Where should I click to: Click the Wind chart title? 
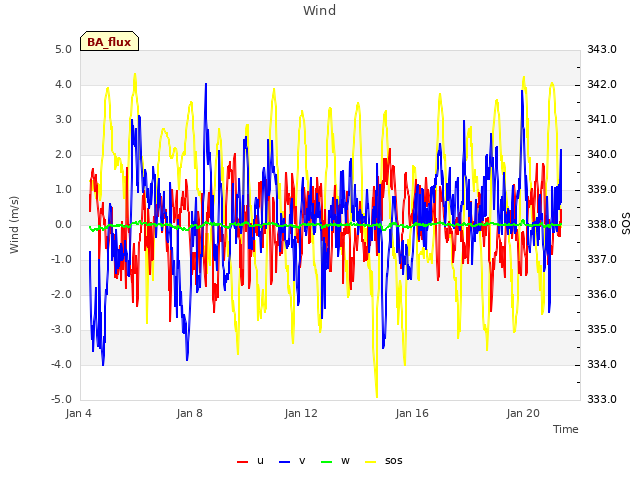click(320, 10)
